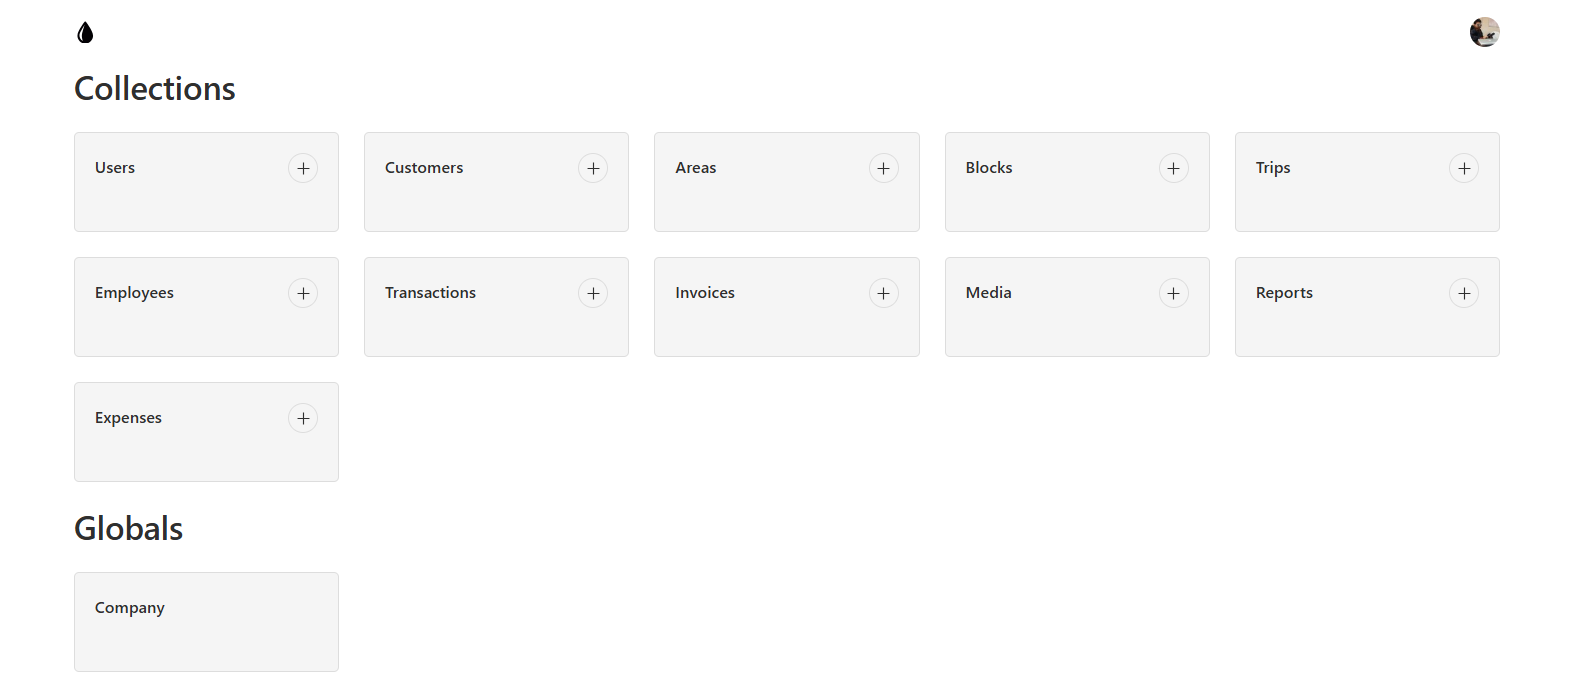
Task: Click plus icon on Employees card
Action: coord(303,293)
